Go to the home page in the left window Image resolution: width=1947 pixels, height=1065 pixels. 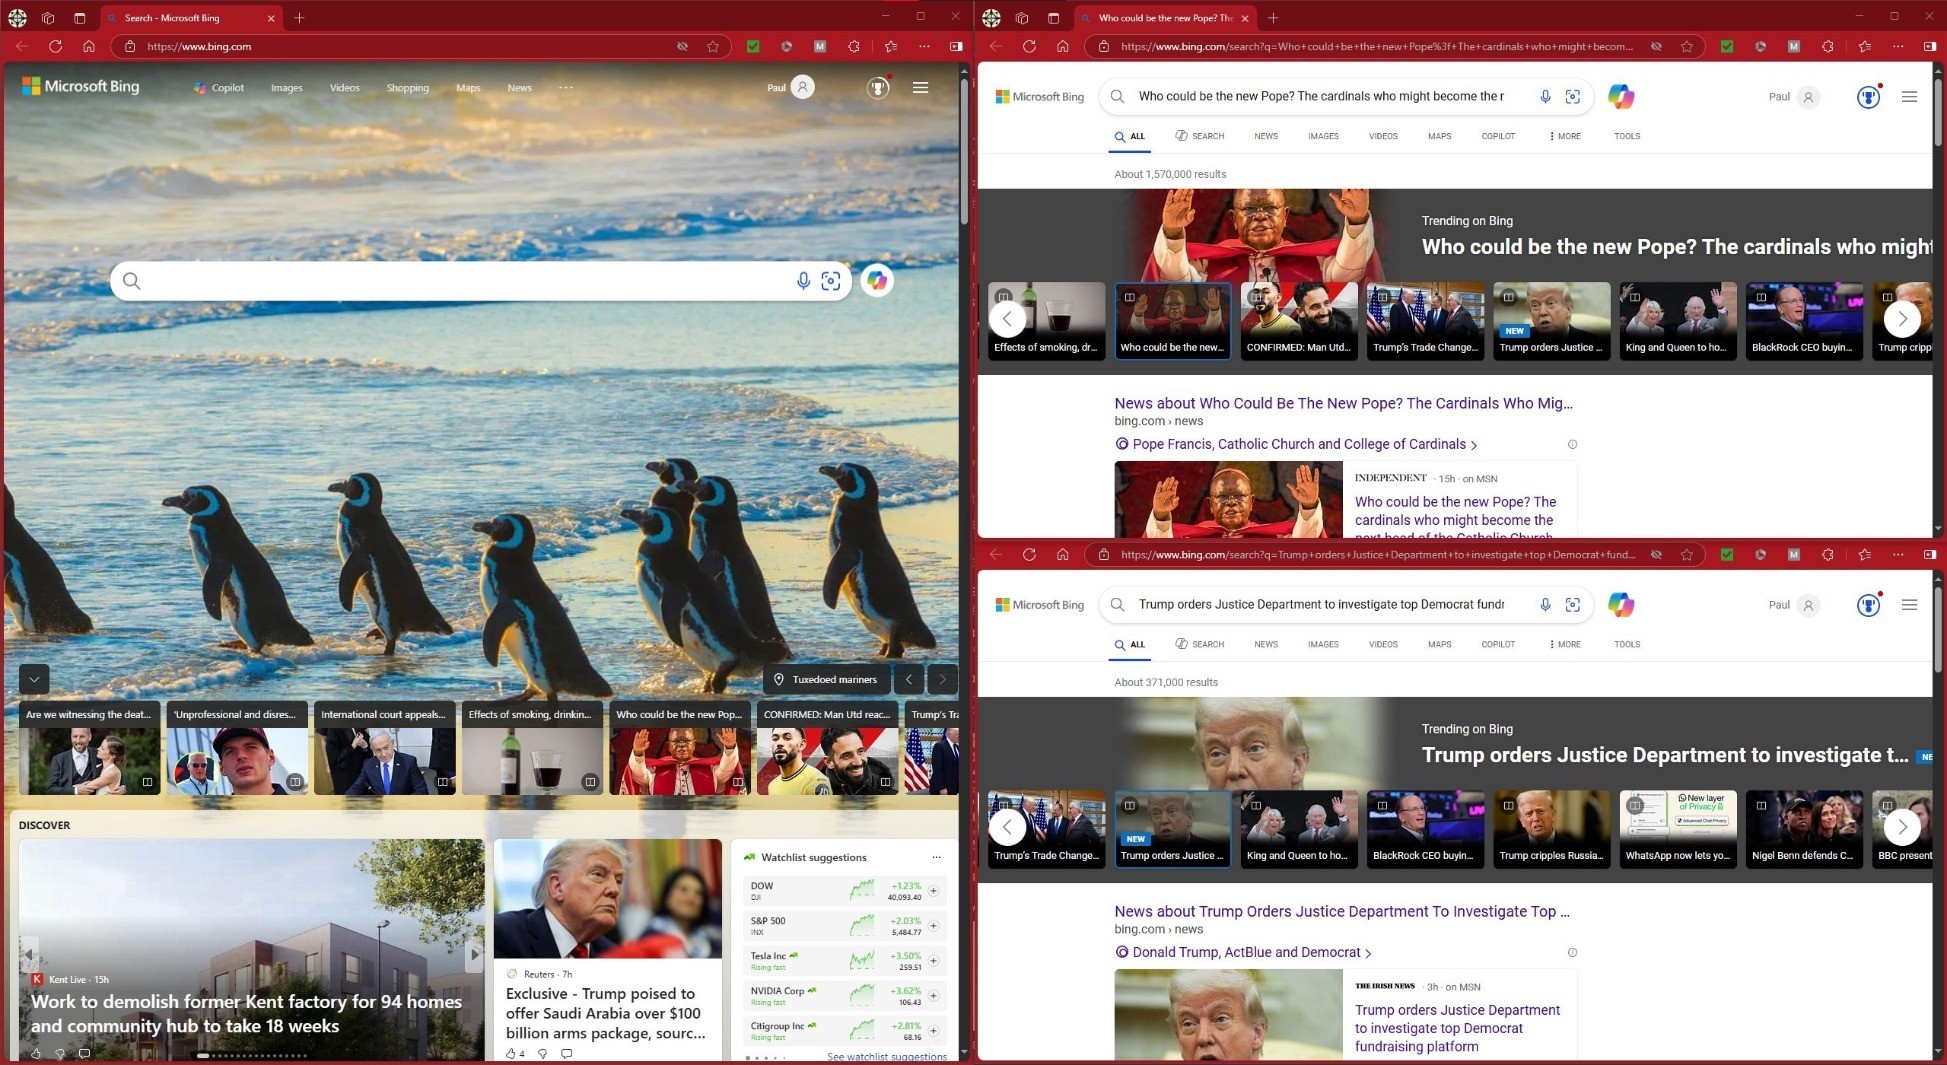89,46
